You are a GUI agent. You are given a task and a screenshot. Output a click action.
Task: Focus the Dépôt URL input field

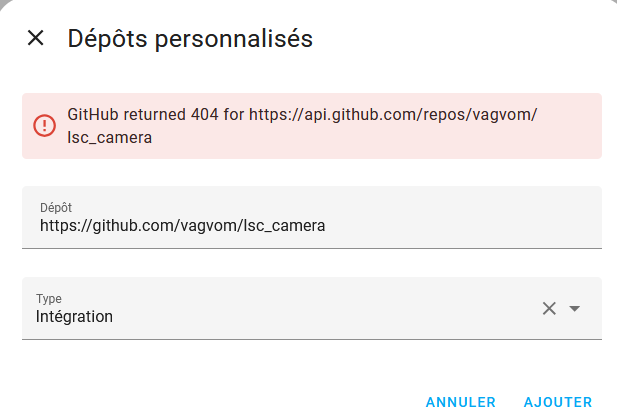[312, 217]
